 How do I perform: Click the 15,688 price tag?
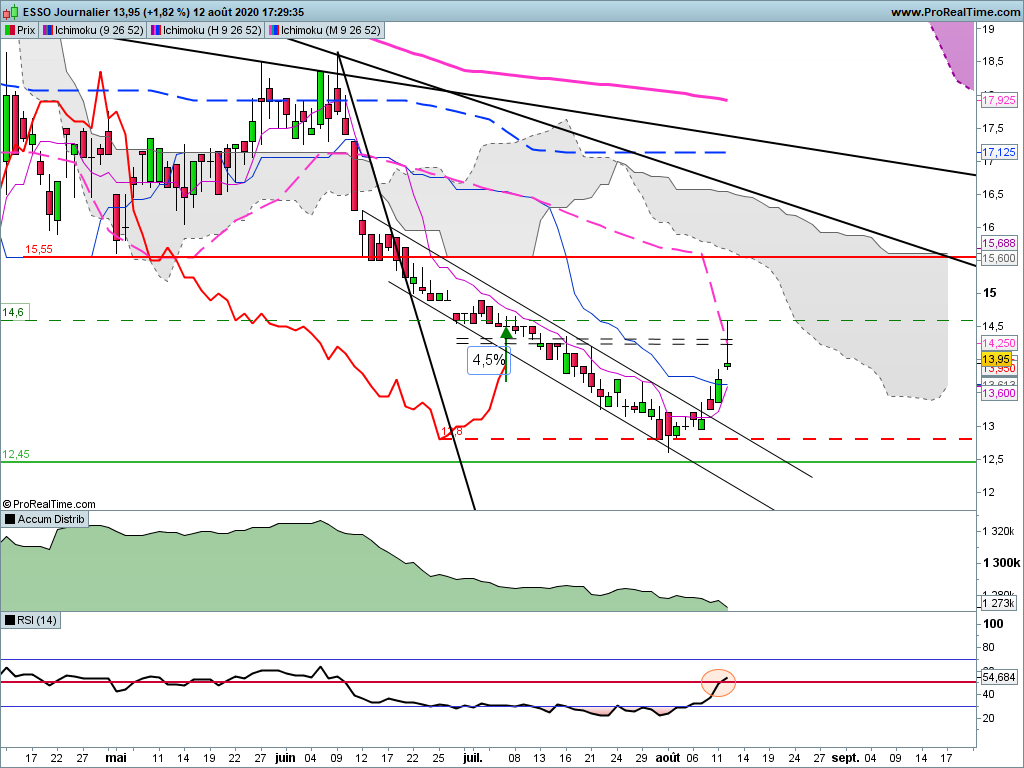(x=999, y=243)
